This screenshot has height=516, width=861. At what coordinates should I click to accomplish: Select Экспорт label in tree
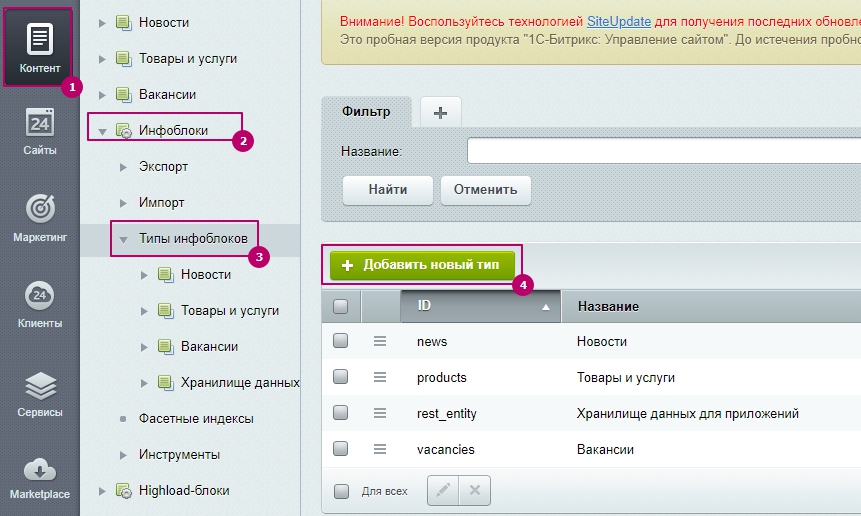(x=163, y=167)
